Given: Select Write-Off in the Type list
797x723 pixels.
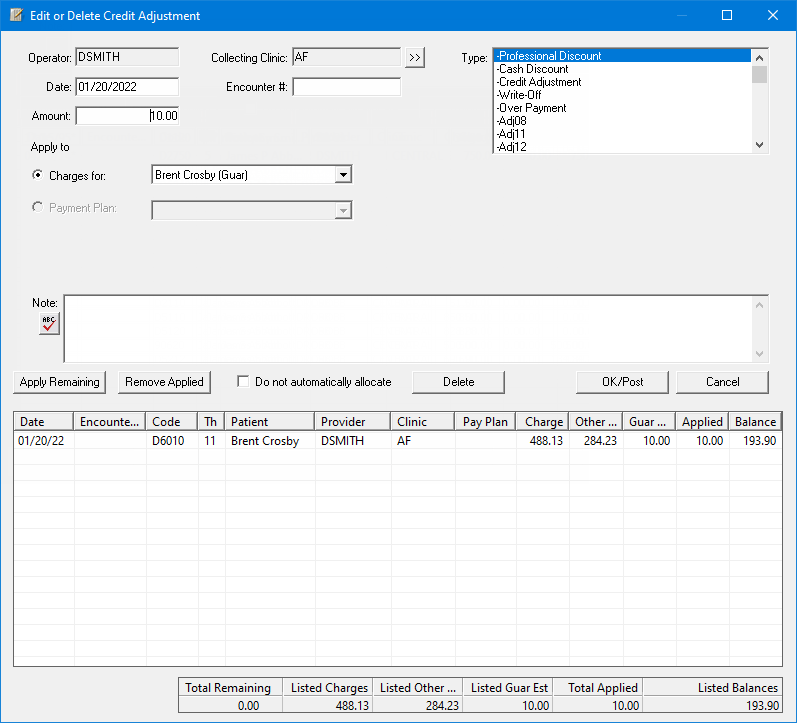Looking at the screenshot, I should coord(519,95).
